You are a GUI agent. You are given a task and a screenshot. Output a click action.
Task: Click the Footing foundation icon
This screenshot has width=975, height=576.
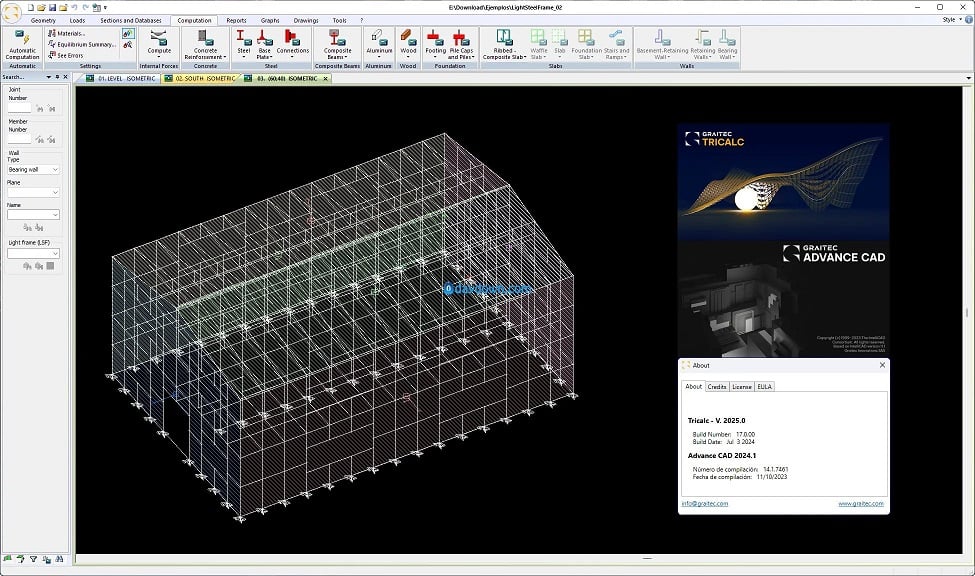pyautogui.click(x=435, y=37)
